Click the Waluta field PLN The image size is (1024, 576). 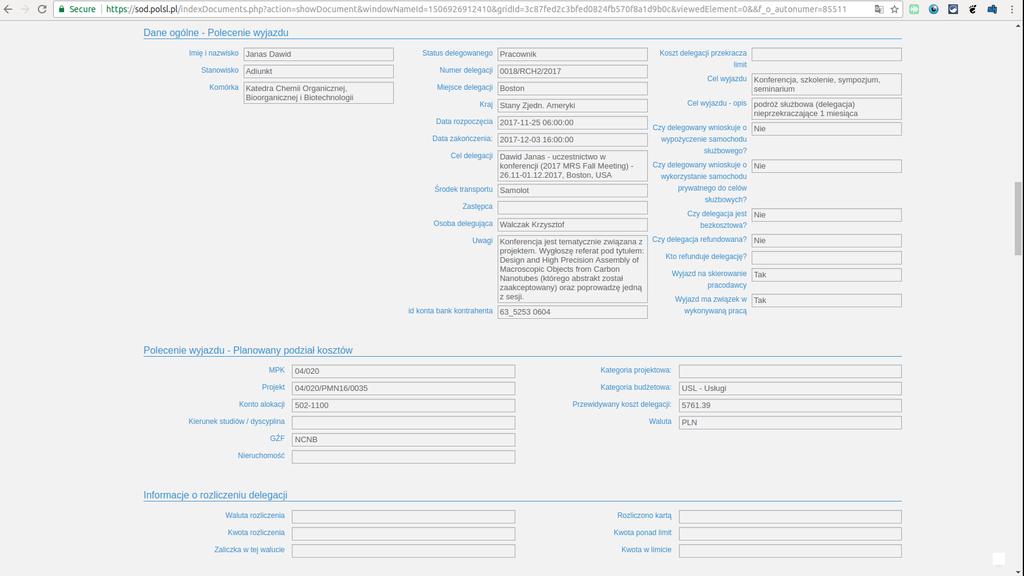click(790, 423)
